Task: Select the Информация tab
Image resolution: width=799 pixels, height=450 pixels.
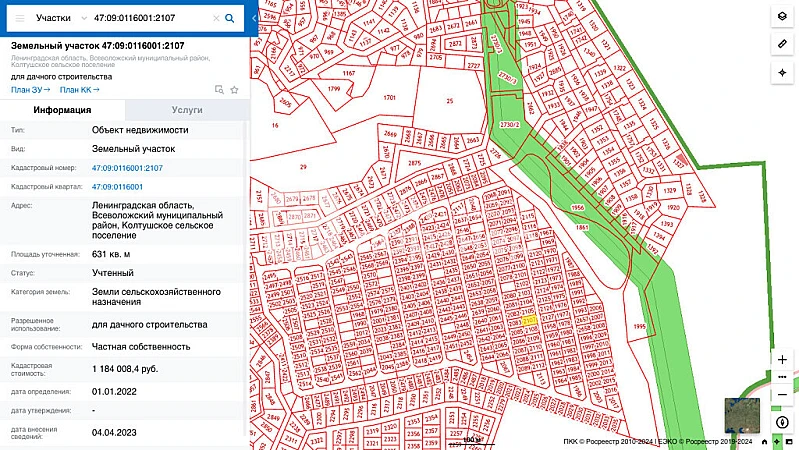Action: tap(62, 111)
